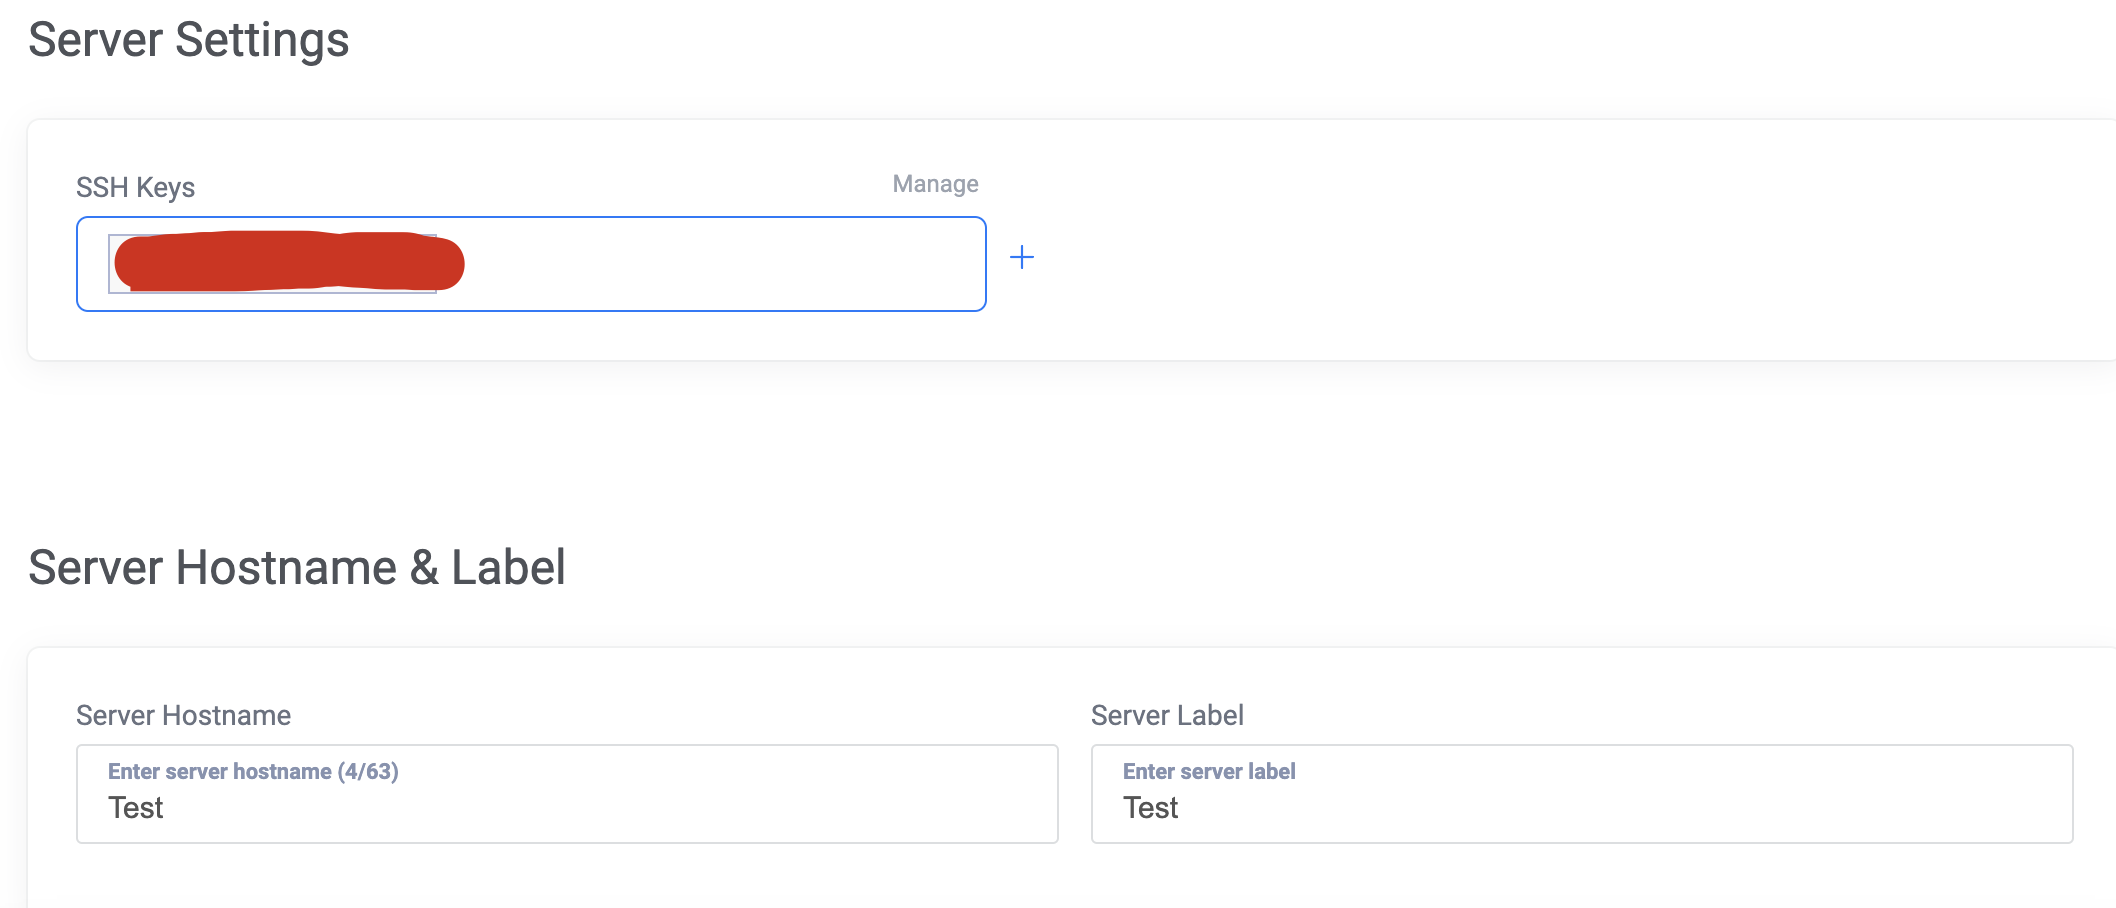
Task: Focus the SSH Keys selection box
Action: pos(700,264)
